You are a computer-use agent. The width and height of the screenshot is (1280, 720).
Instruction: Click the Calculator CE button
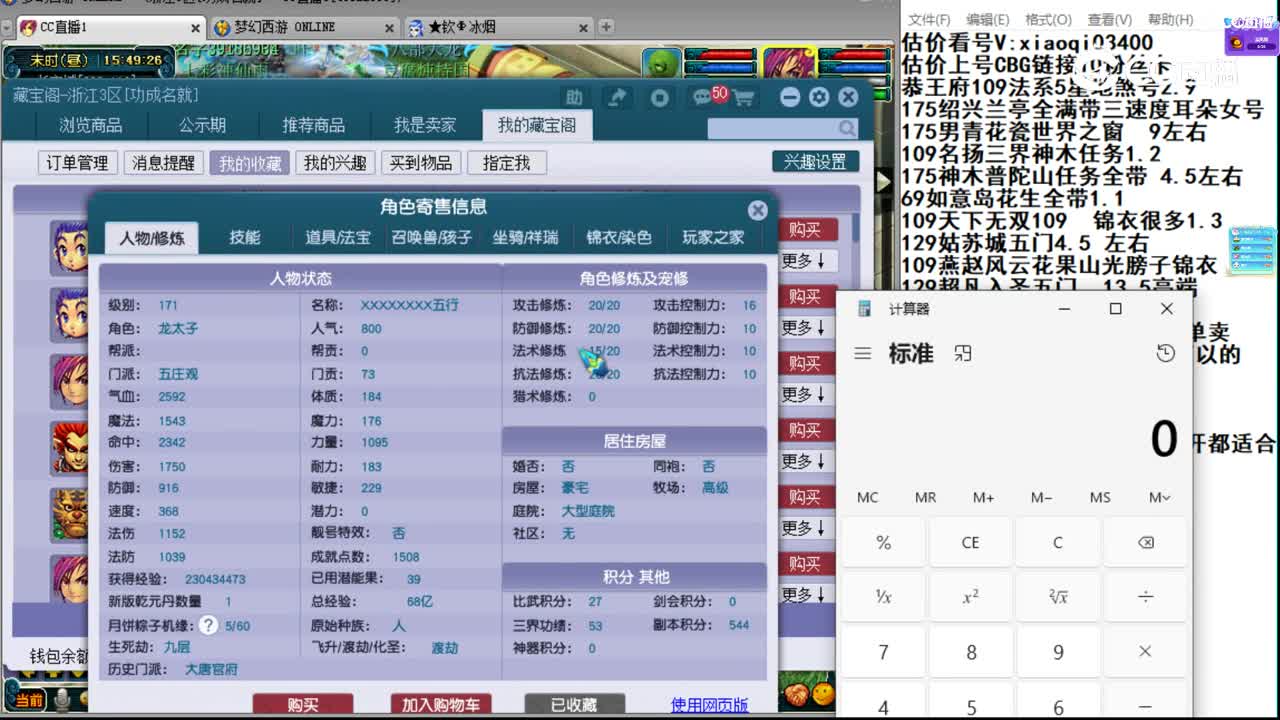click(x=970, y=542)
